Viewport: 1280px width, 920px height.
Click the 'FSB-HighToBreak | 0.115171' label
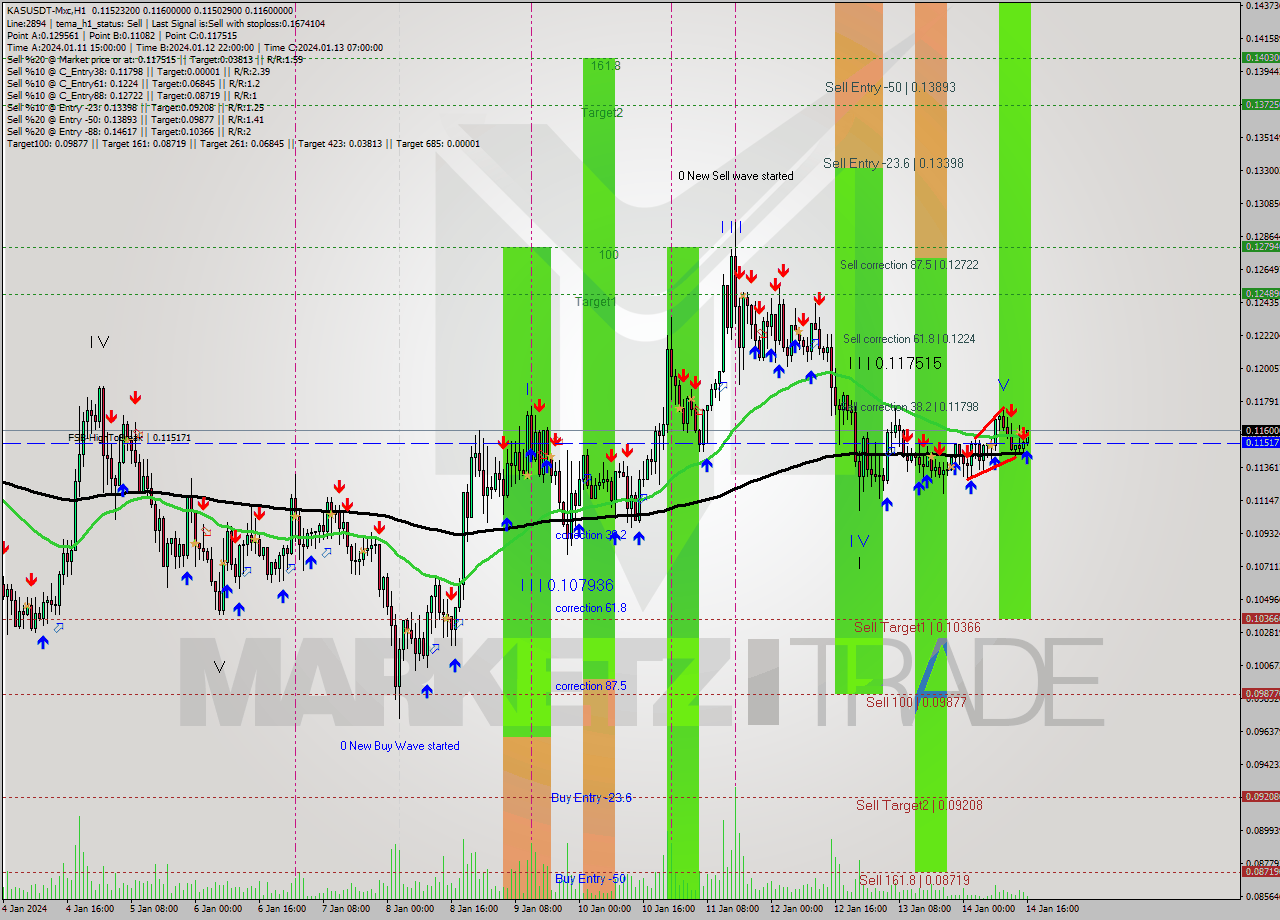click(x=129, y=438)
